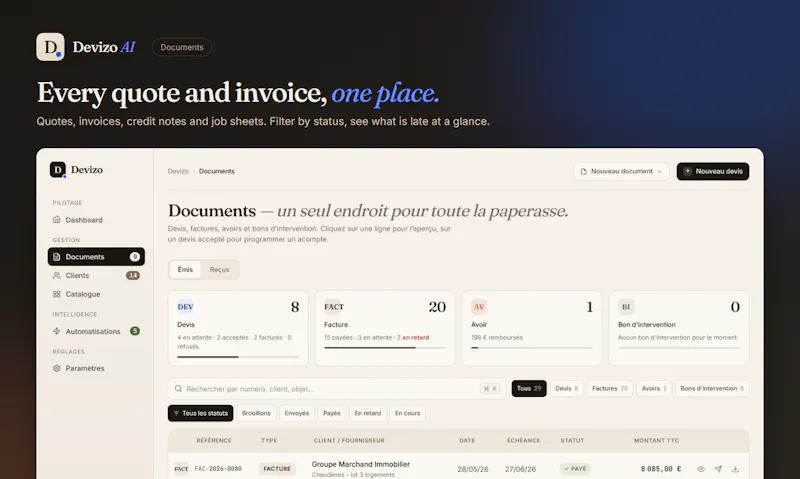Image resolution: width=800 pixels, height=479 pixels.
Task: Click the send icon for FAC-2026-0088
Action: pyautogui.click(x=718, y=469)
